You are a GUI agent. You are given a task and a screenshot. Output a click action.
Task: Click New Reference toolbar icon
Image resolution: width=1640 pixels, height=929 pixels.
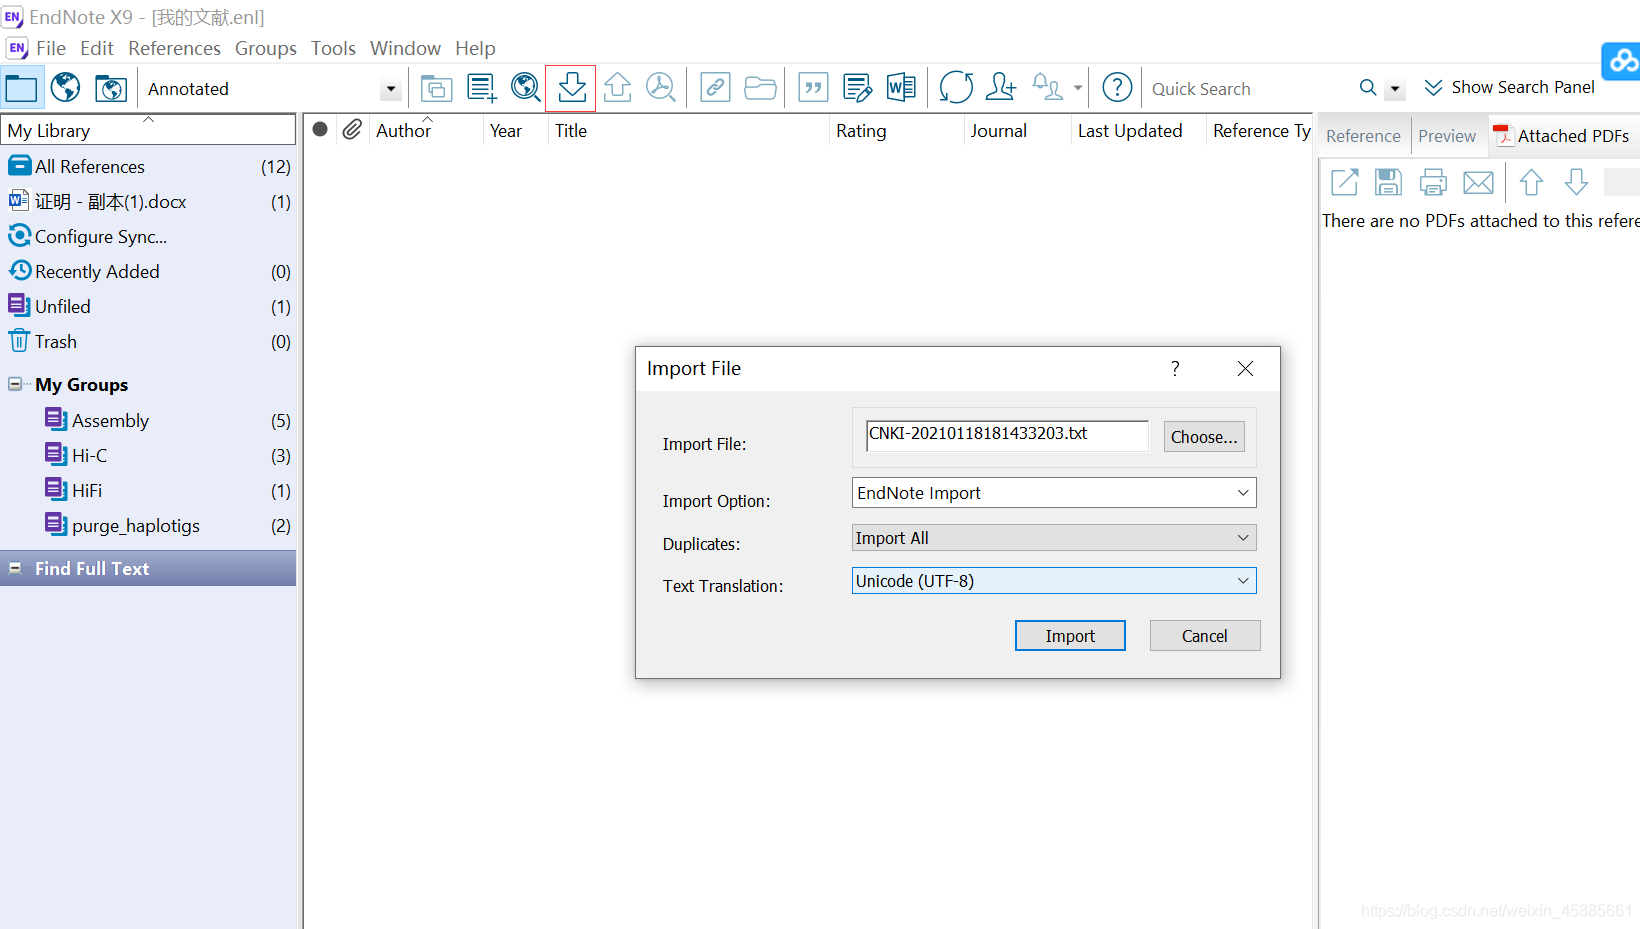[x=481, y=88]
